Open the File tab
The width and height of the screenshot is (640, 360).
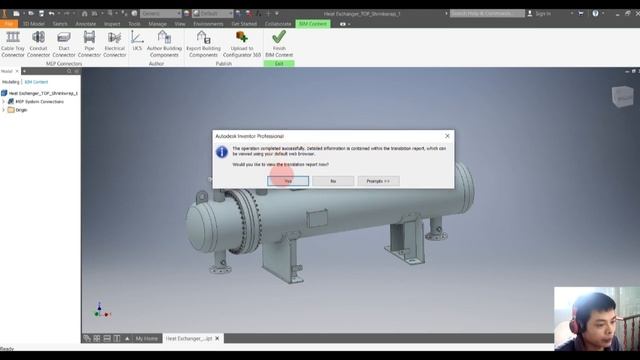click(x=9, y=24)
